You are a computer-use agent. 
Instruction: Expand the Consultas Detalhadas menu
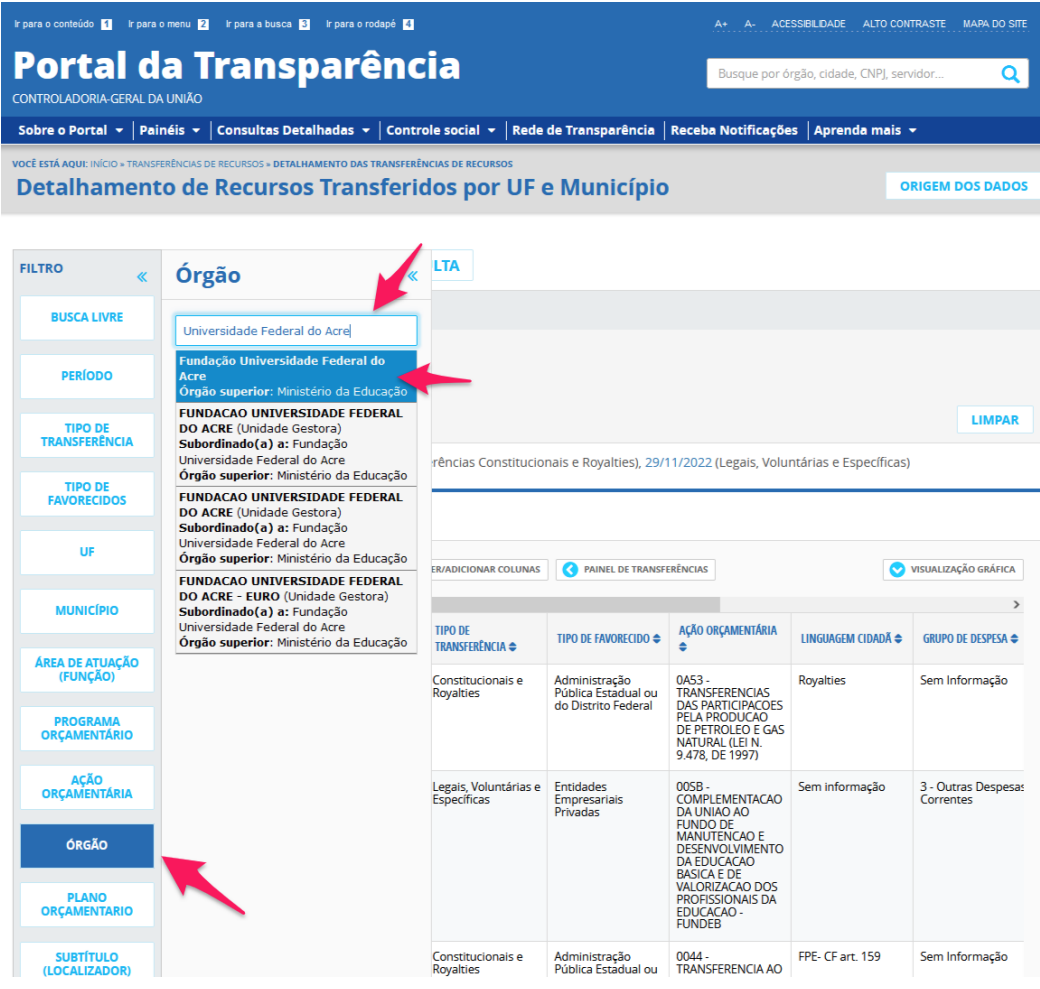pyautogui.click(x=292, y=130)
